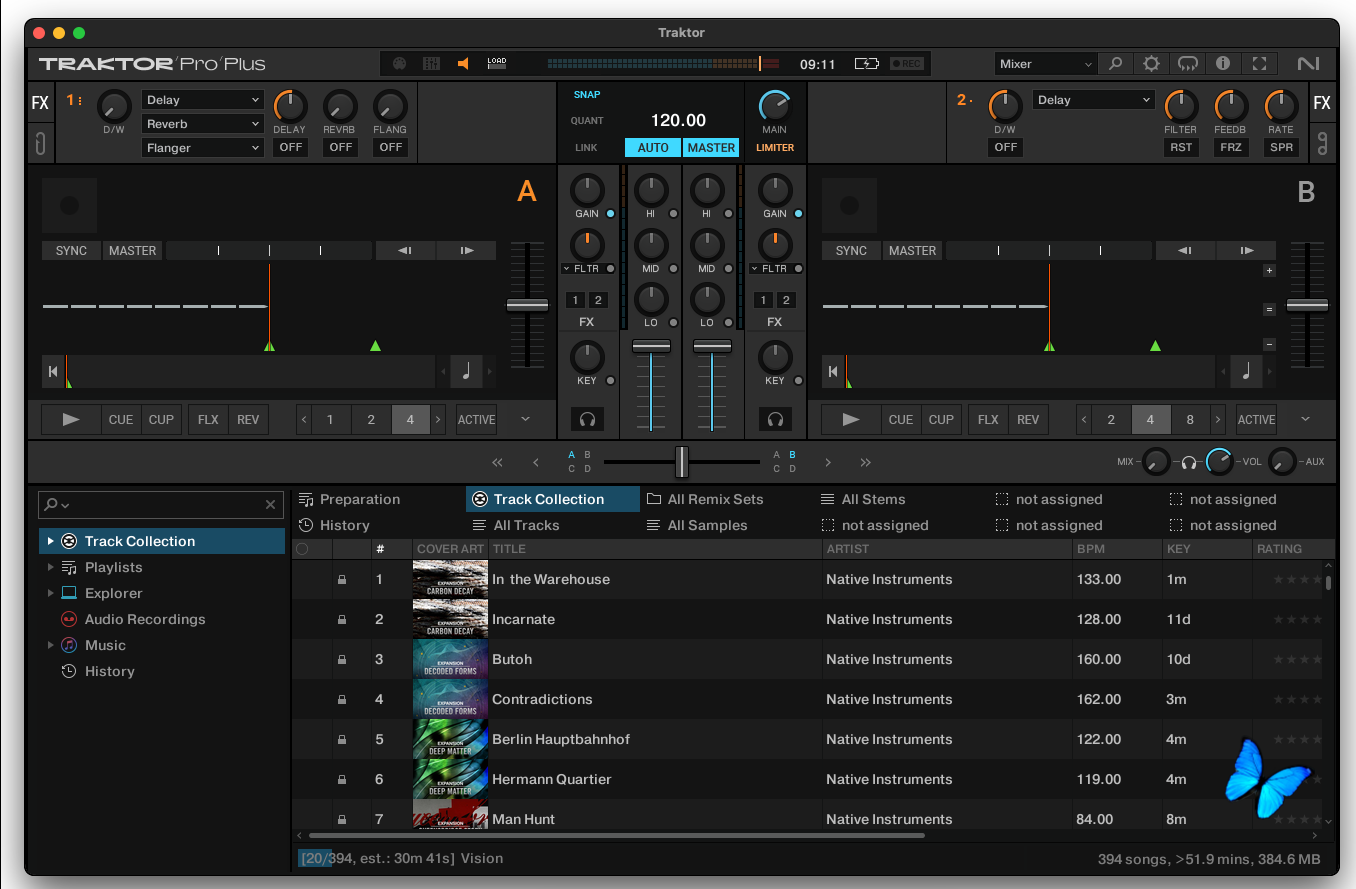Open the All Tracks favorite
Viewport: 1356px width, 889px height.
click(x=516, y=525)
